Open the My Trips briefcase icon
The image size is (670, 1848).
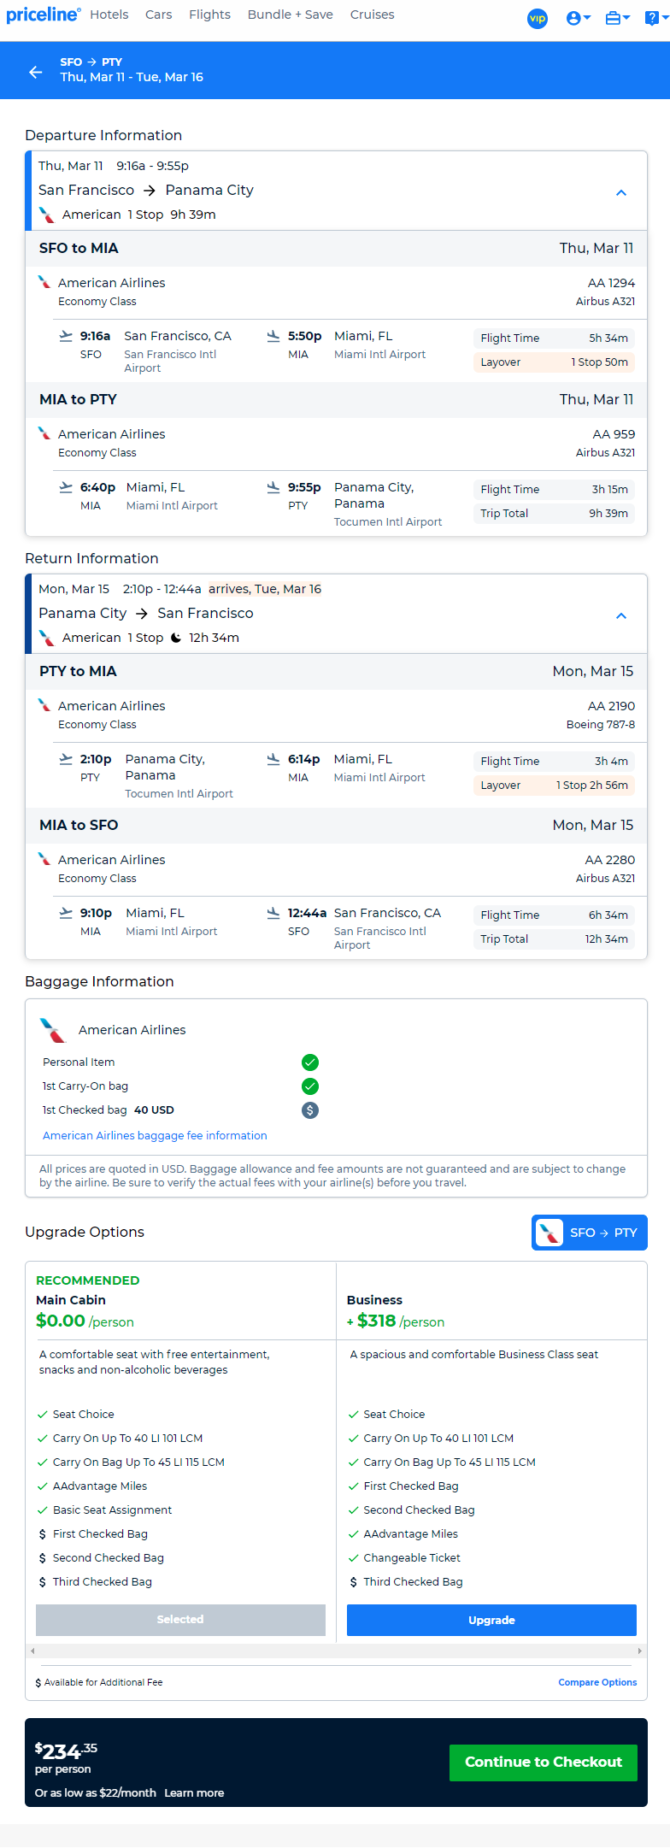tap(613, 18)
